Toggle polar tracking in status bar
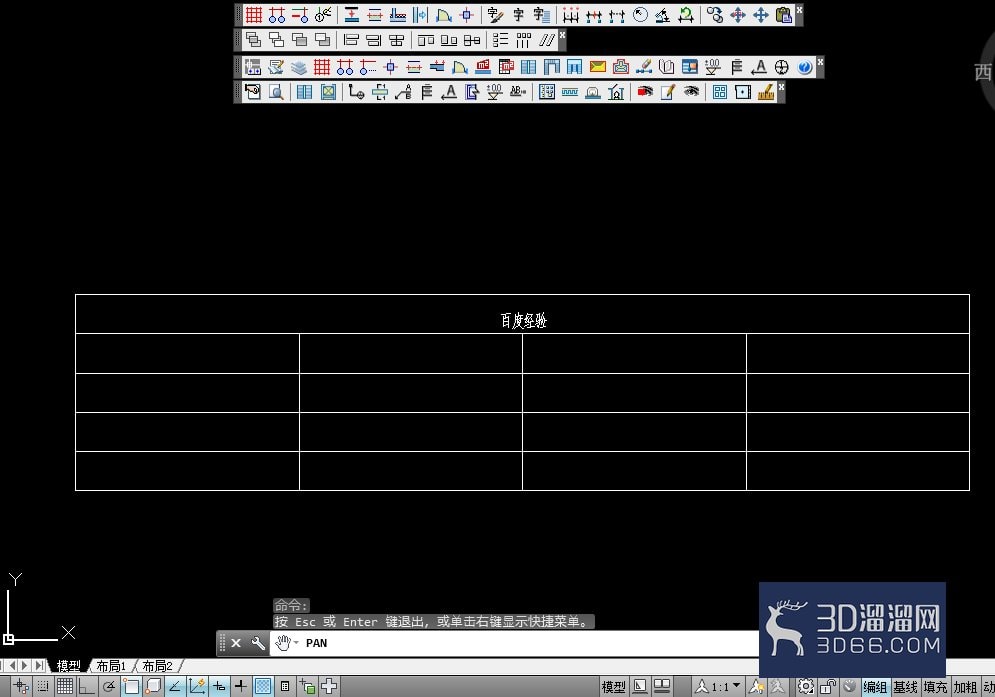 (x=109, y=686)
